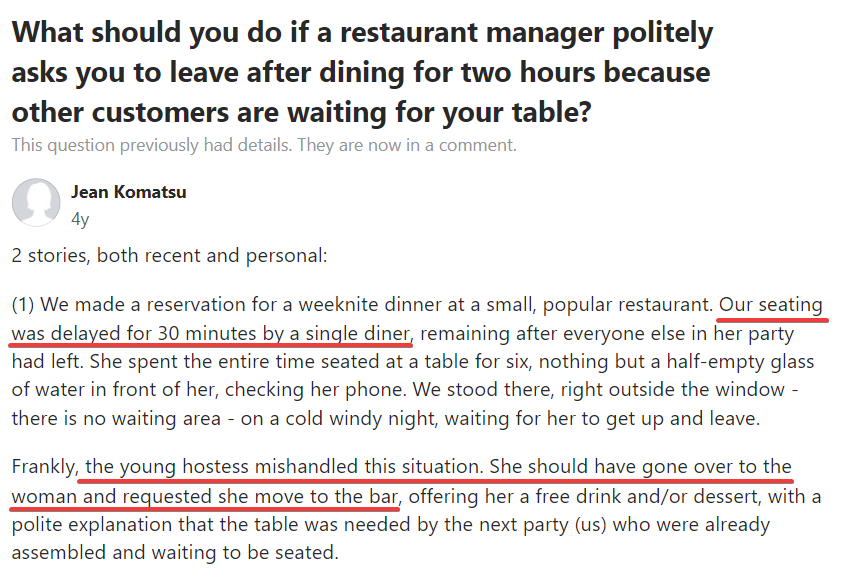The image size is (843, 578).
Task: Click the "4y" answer timestamp
Action: [80, 219]
